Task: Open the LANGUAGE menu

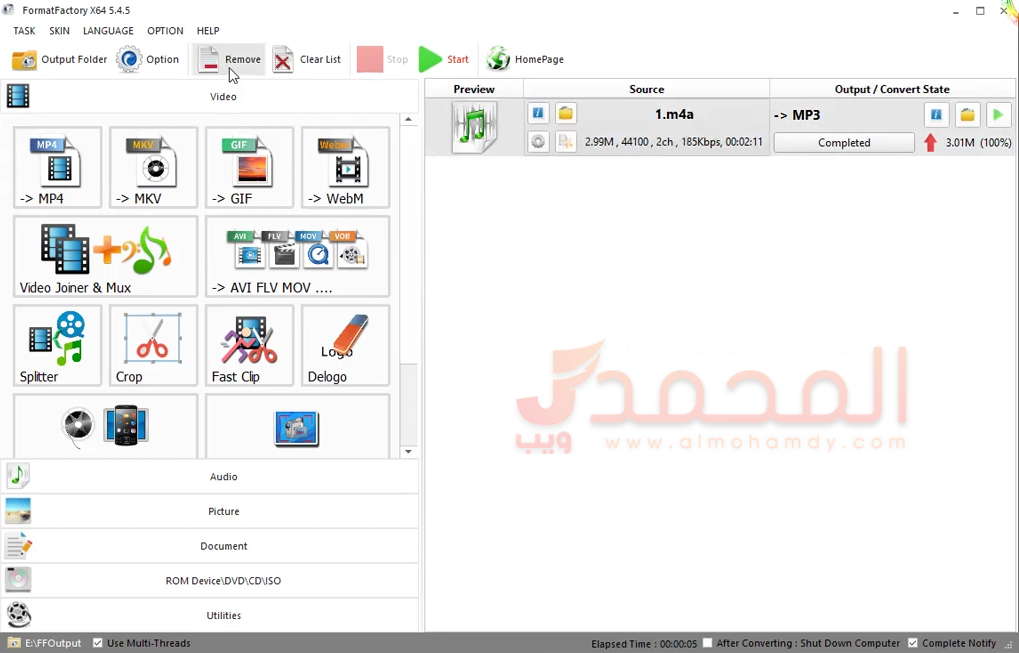Action: point(108,31)
